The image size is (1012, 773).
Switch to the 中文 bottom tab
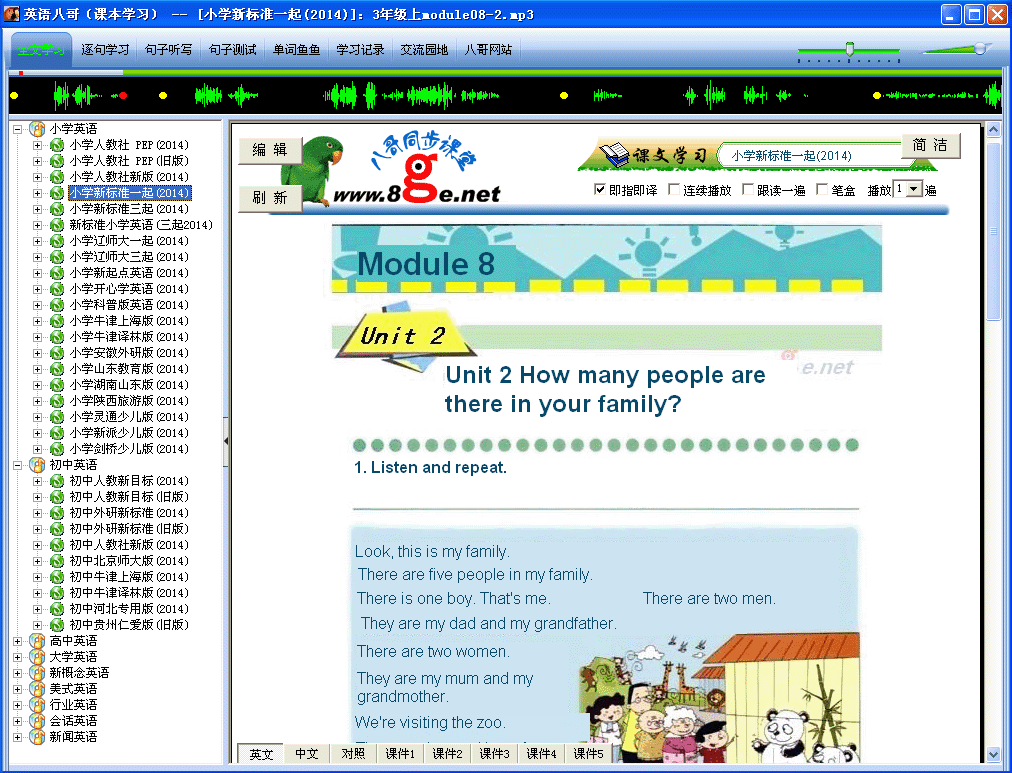(307, 754)
